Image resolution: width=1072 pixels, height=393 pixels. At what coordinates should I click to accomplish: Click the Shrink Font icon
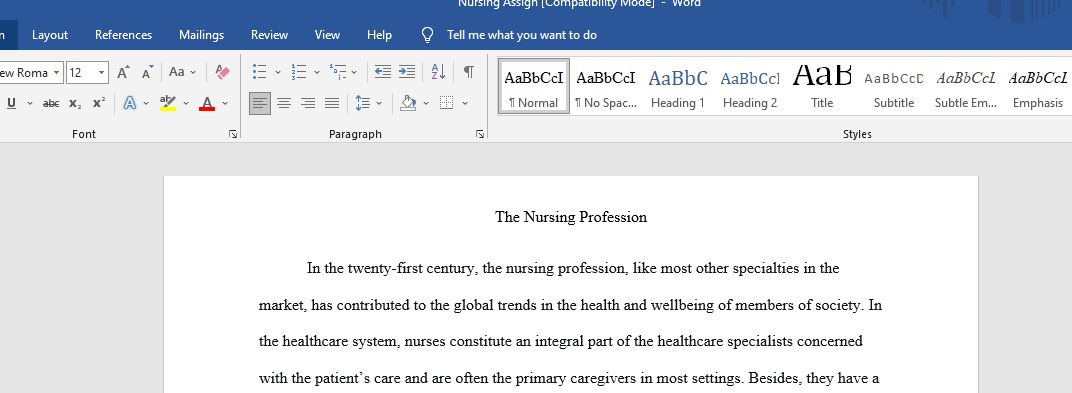coord(148,72)
